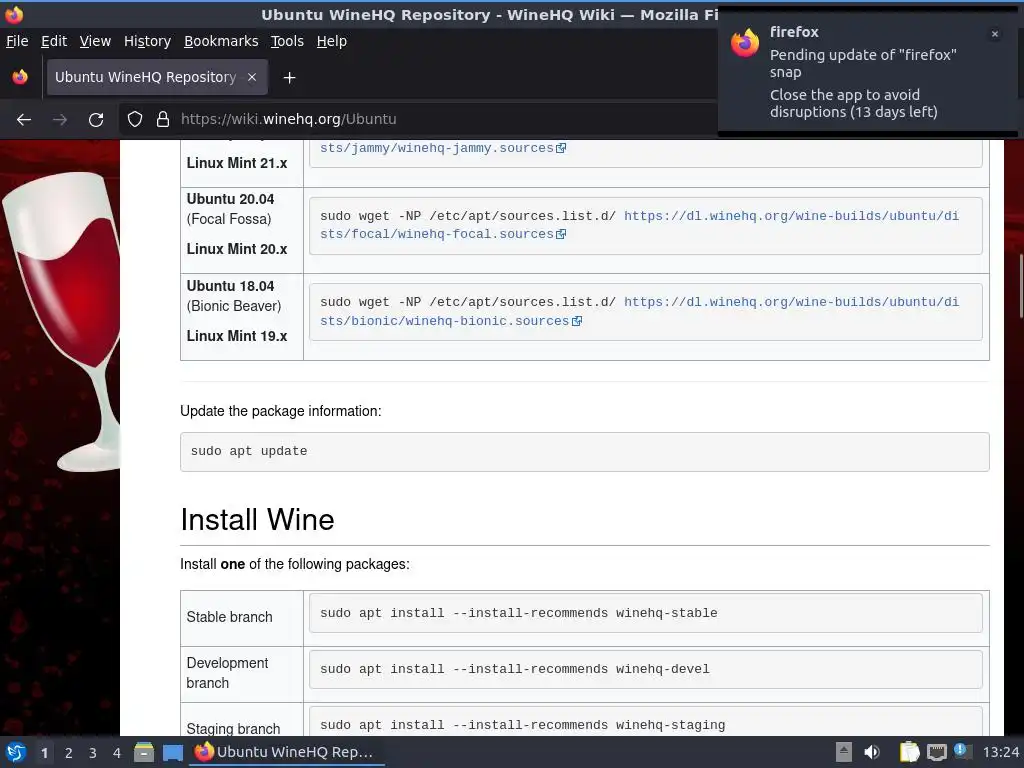
Task: Click the 'Ubuntu 18.04' table cell label
Action: pos(231,286)
